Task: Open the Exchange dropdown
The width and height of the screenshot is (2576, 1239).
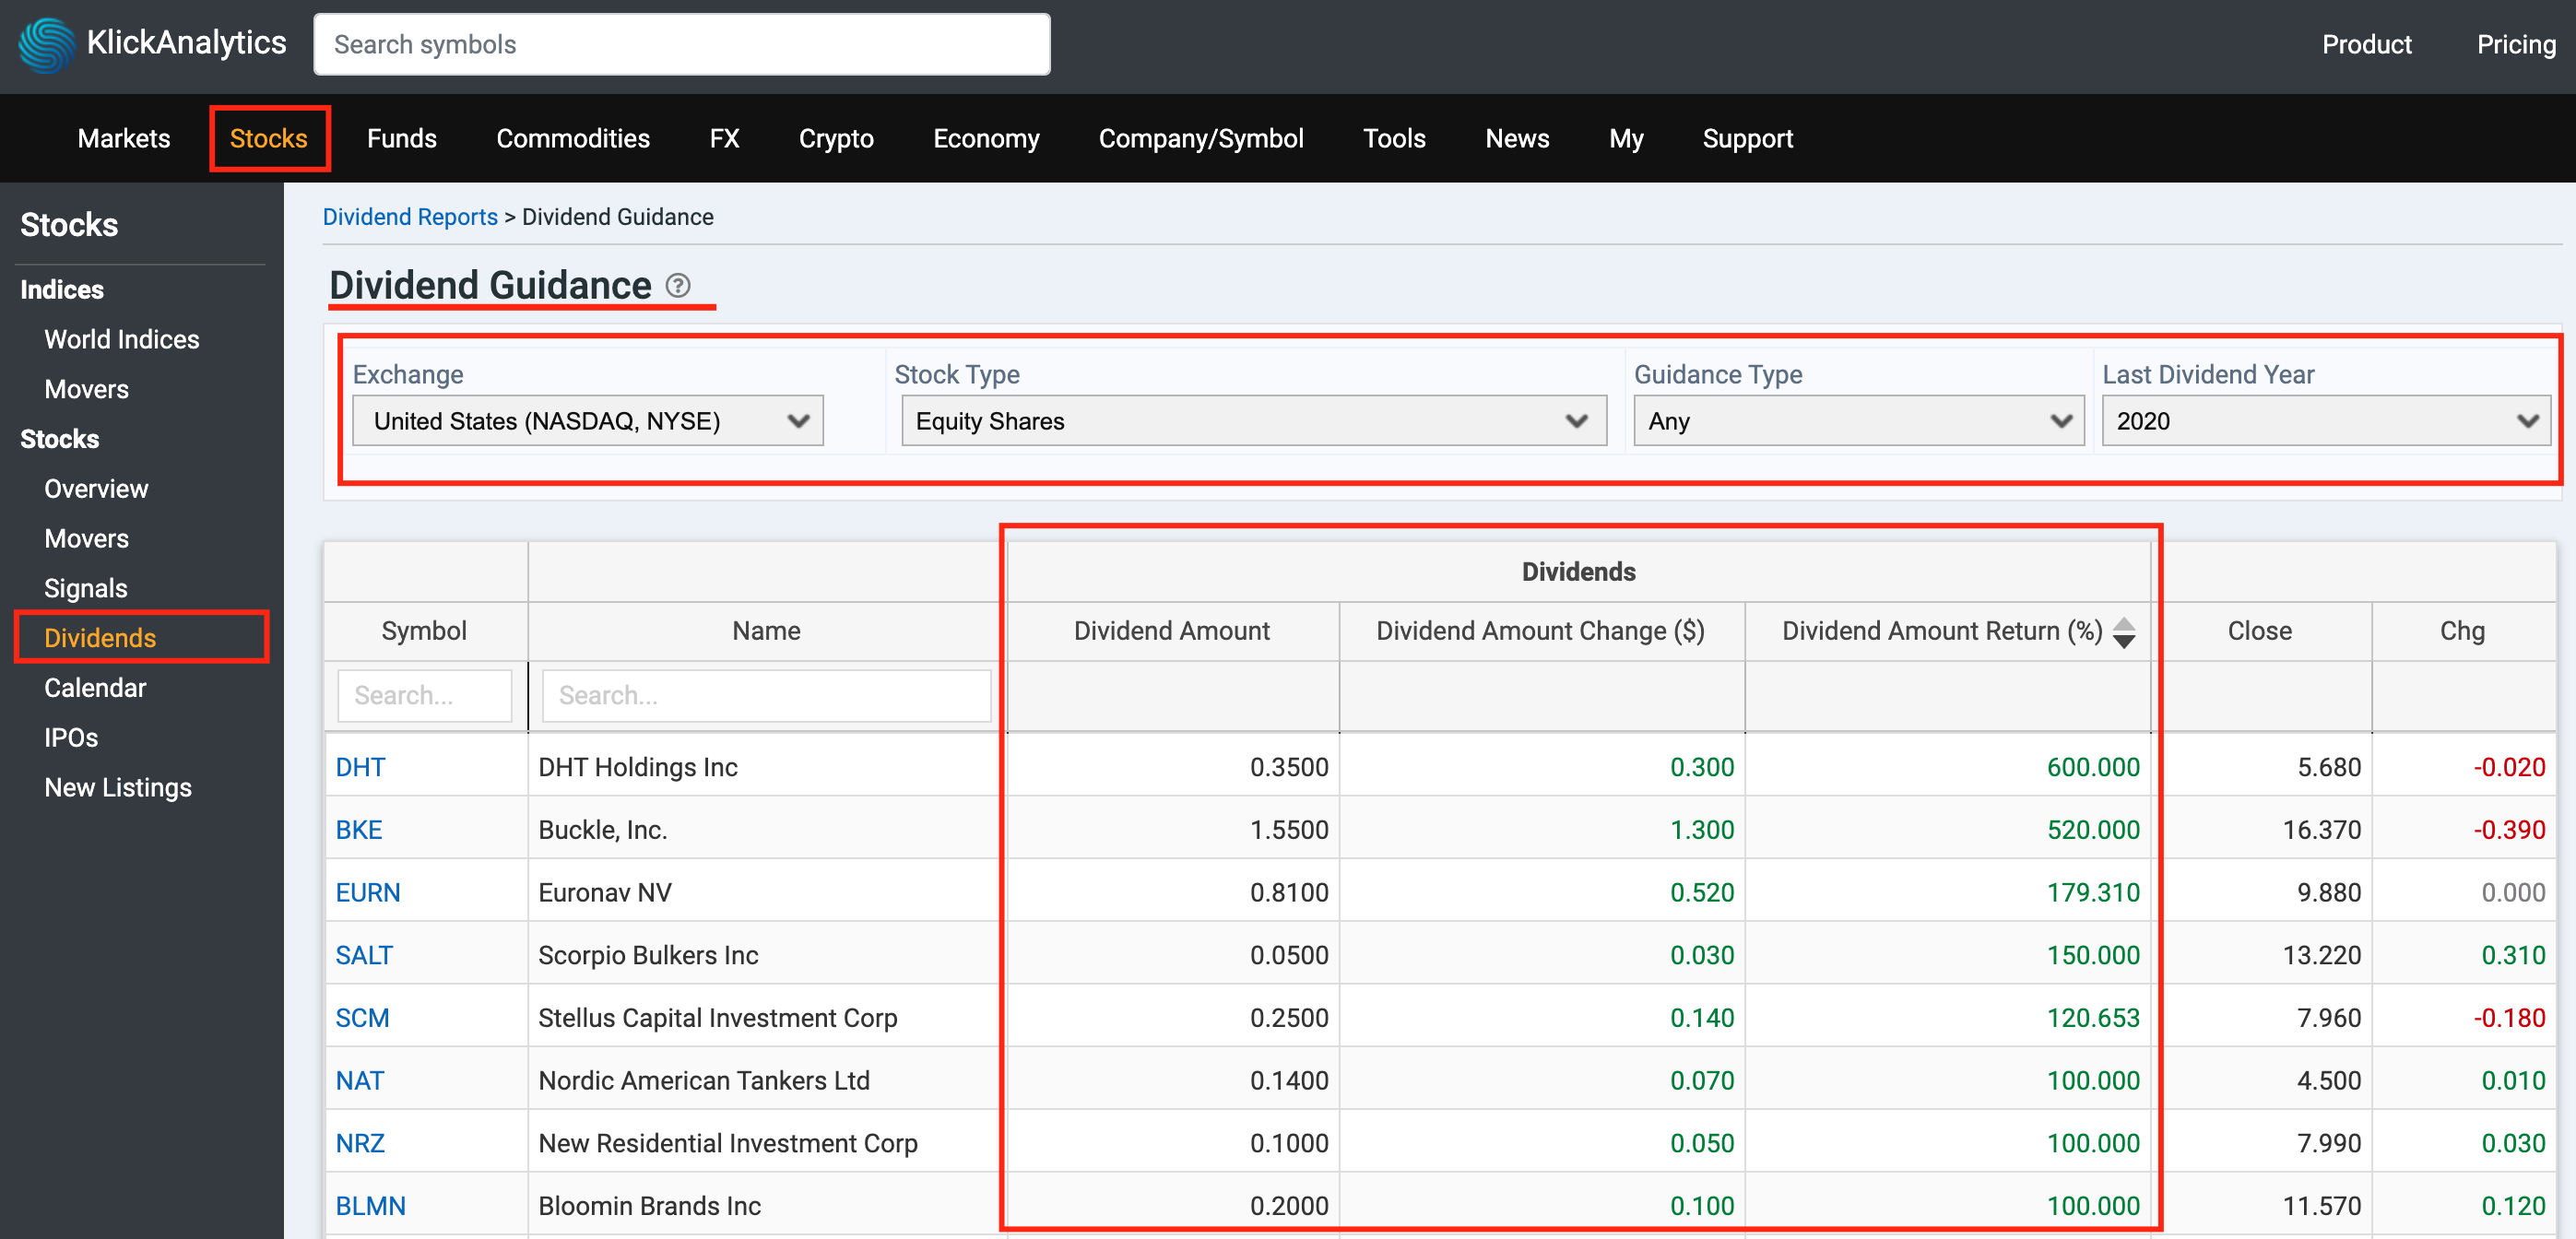Action: tap(588, 421)
